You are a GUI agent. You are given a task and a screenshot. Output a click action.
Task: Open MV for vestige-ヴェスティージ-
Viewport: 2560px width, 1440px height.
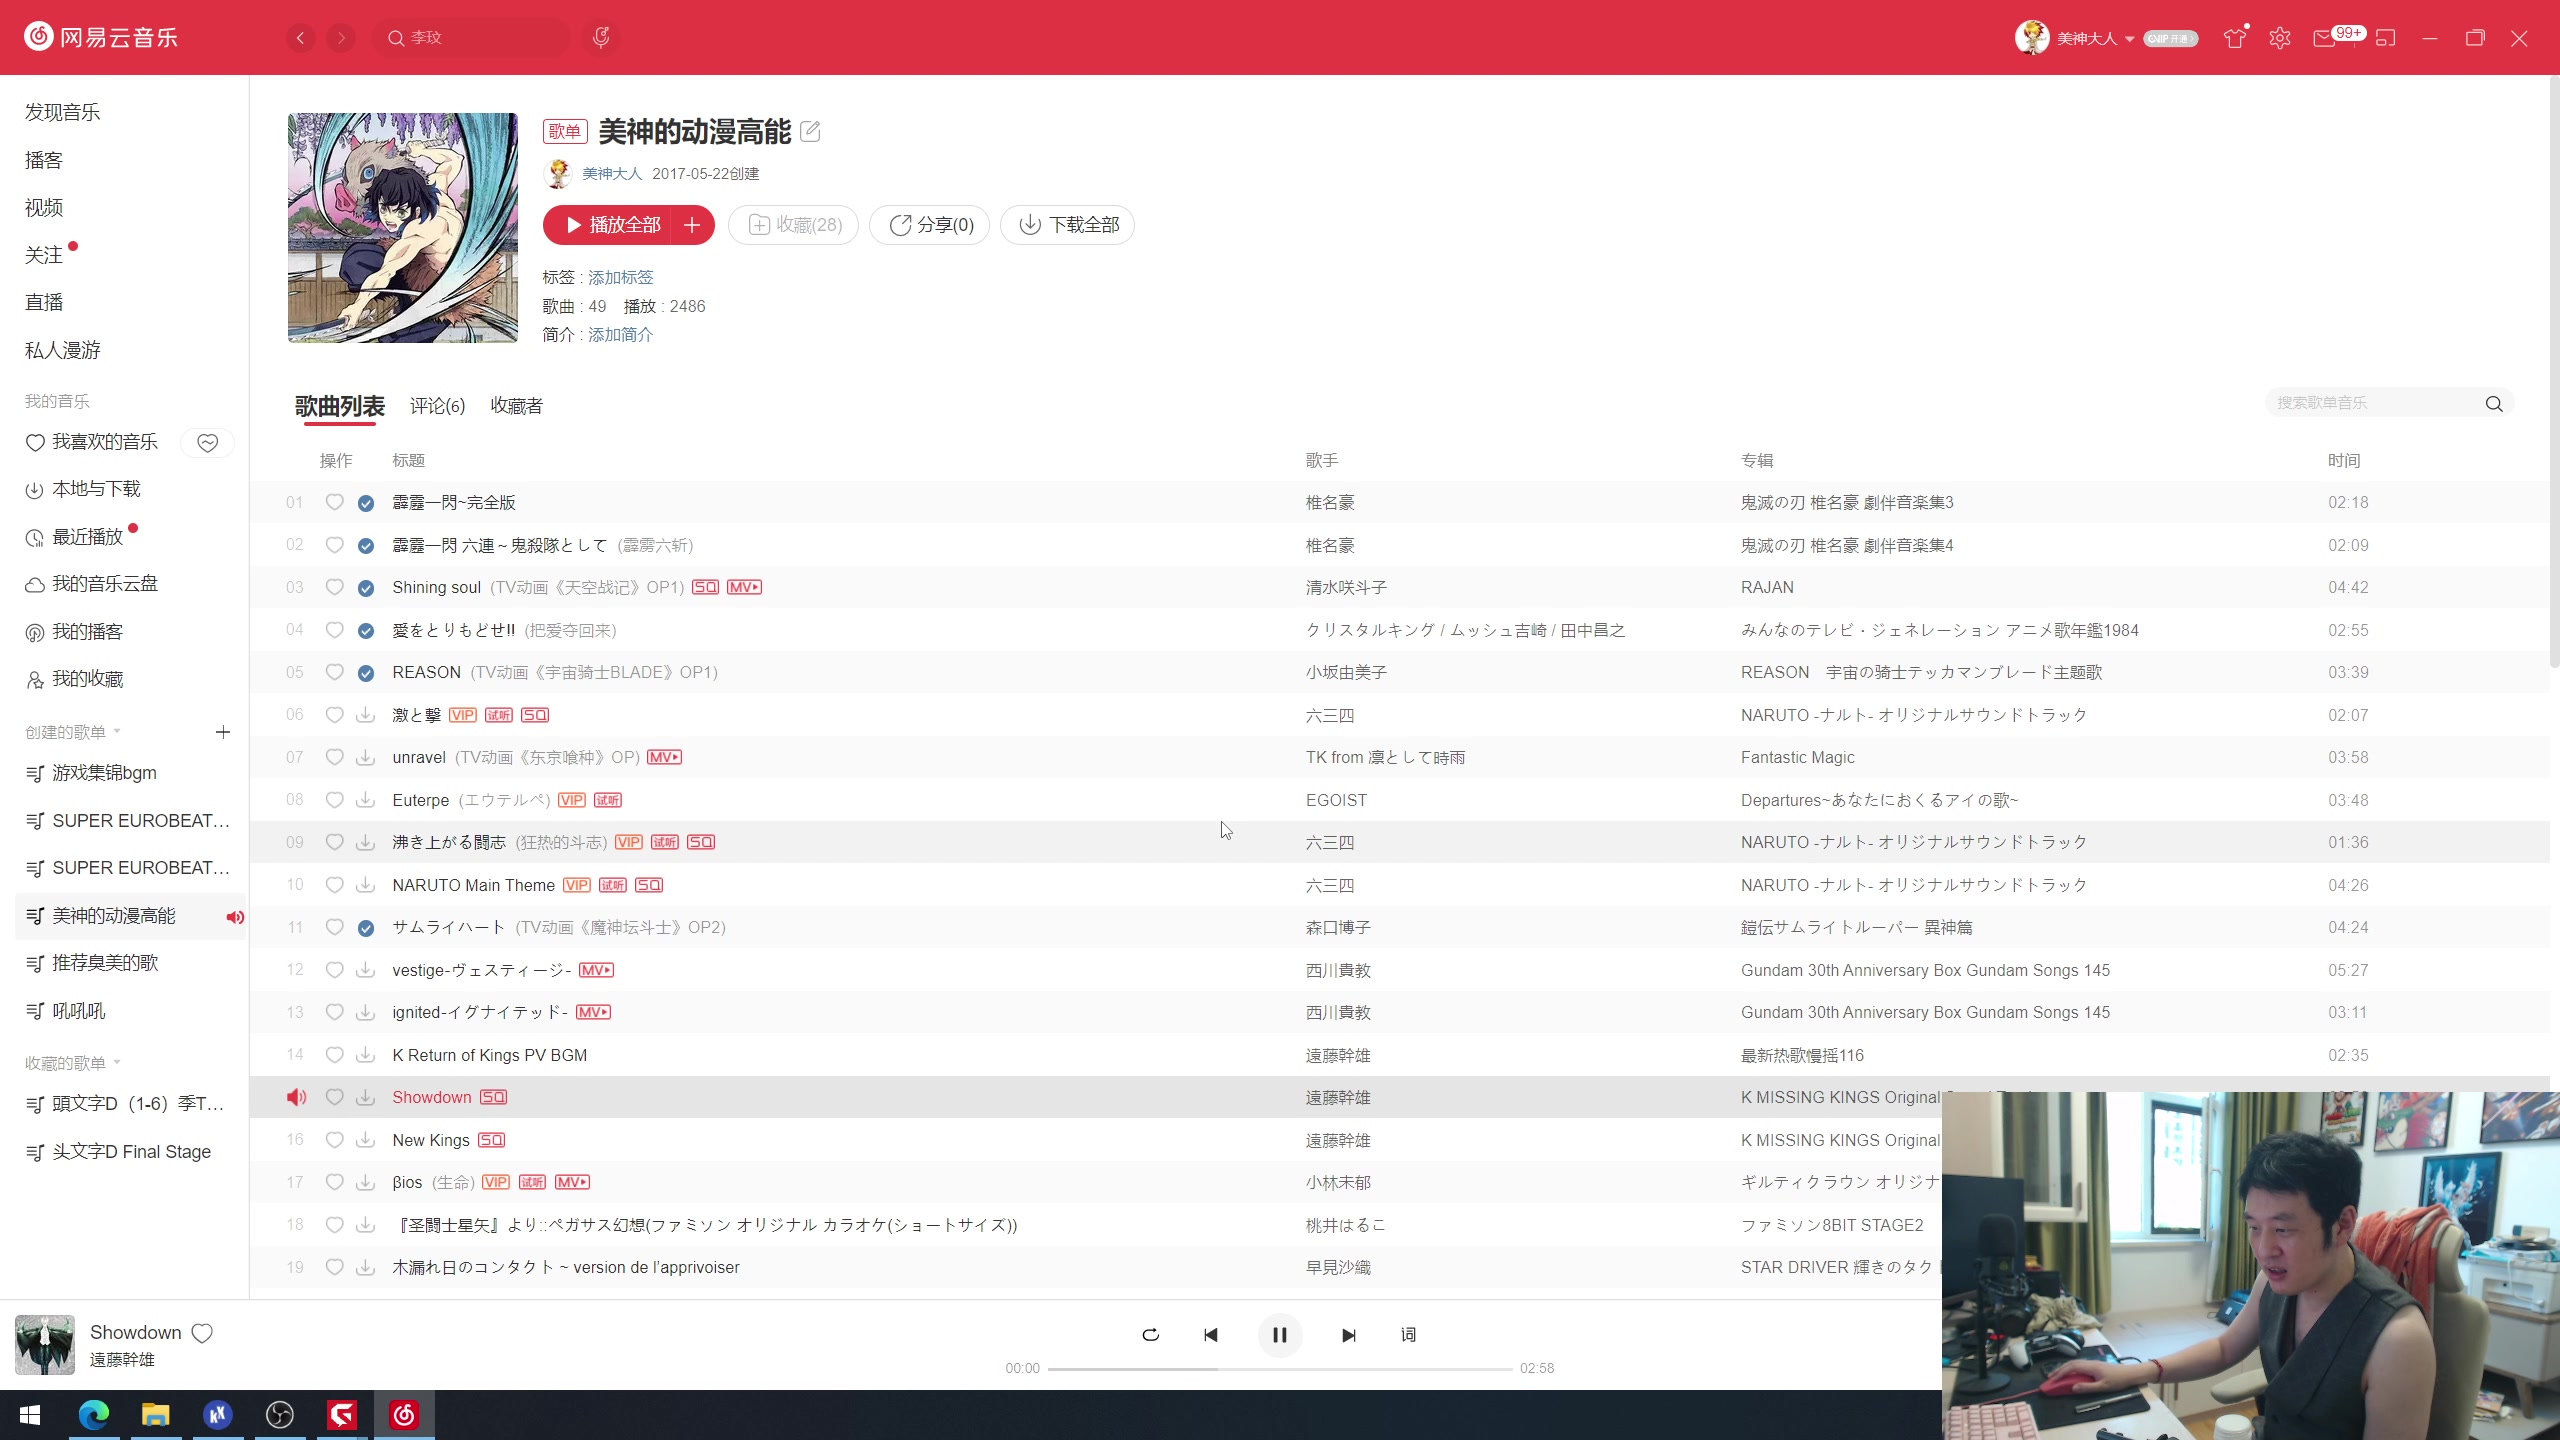click(x=597, y=970)
